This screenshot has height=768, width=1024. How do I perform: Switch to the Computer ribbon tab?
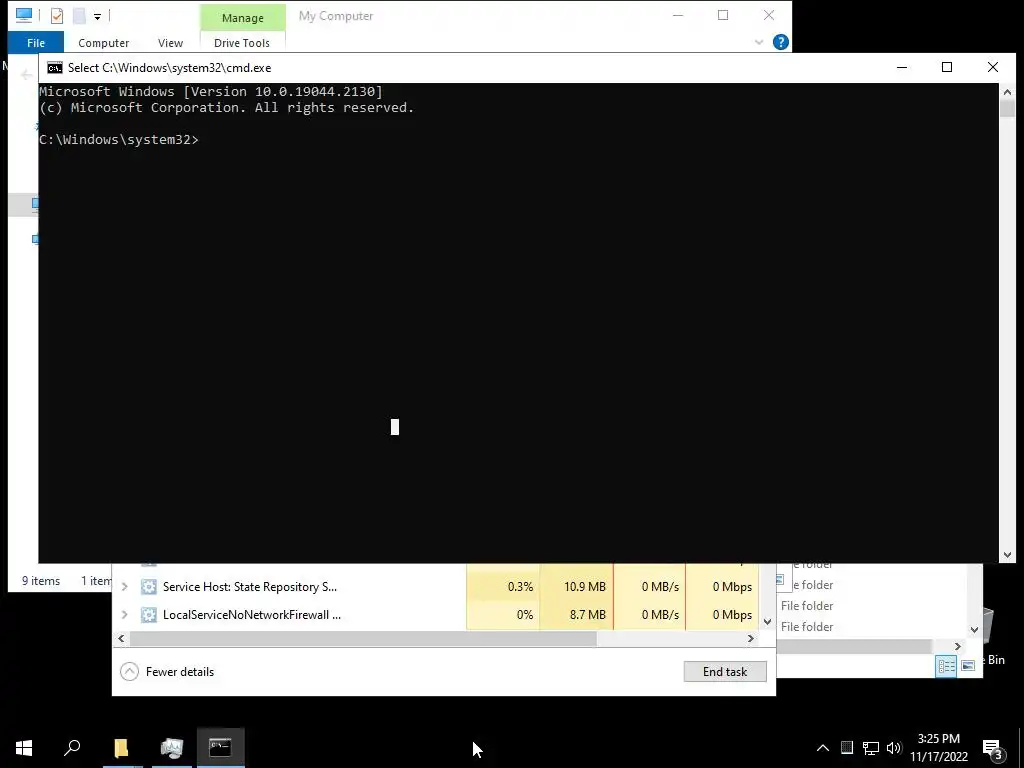tap(103, 42)
